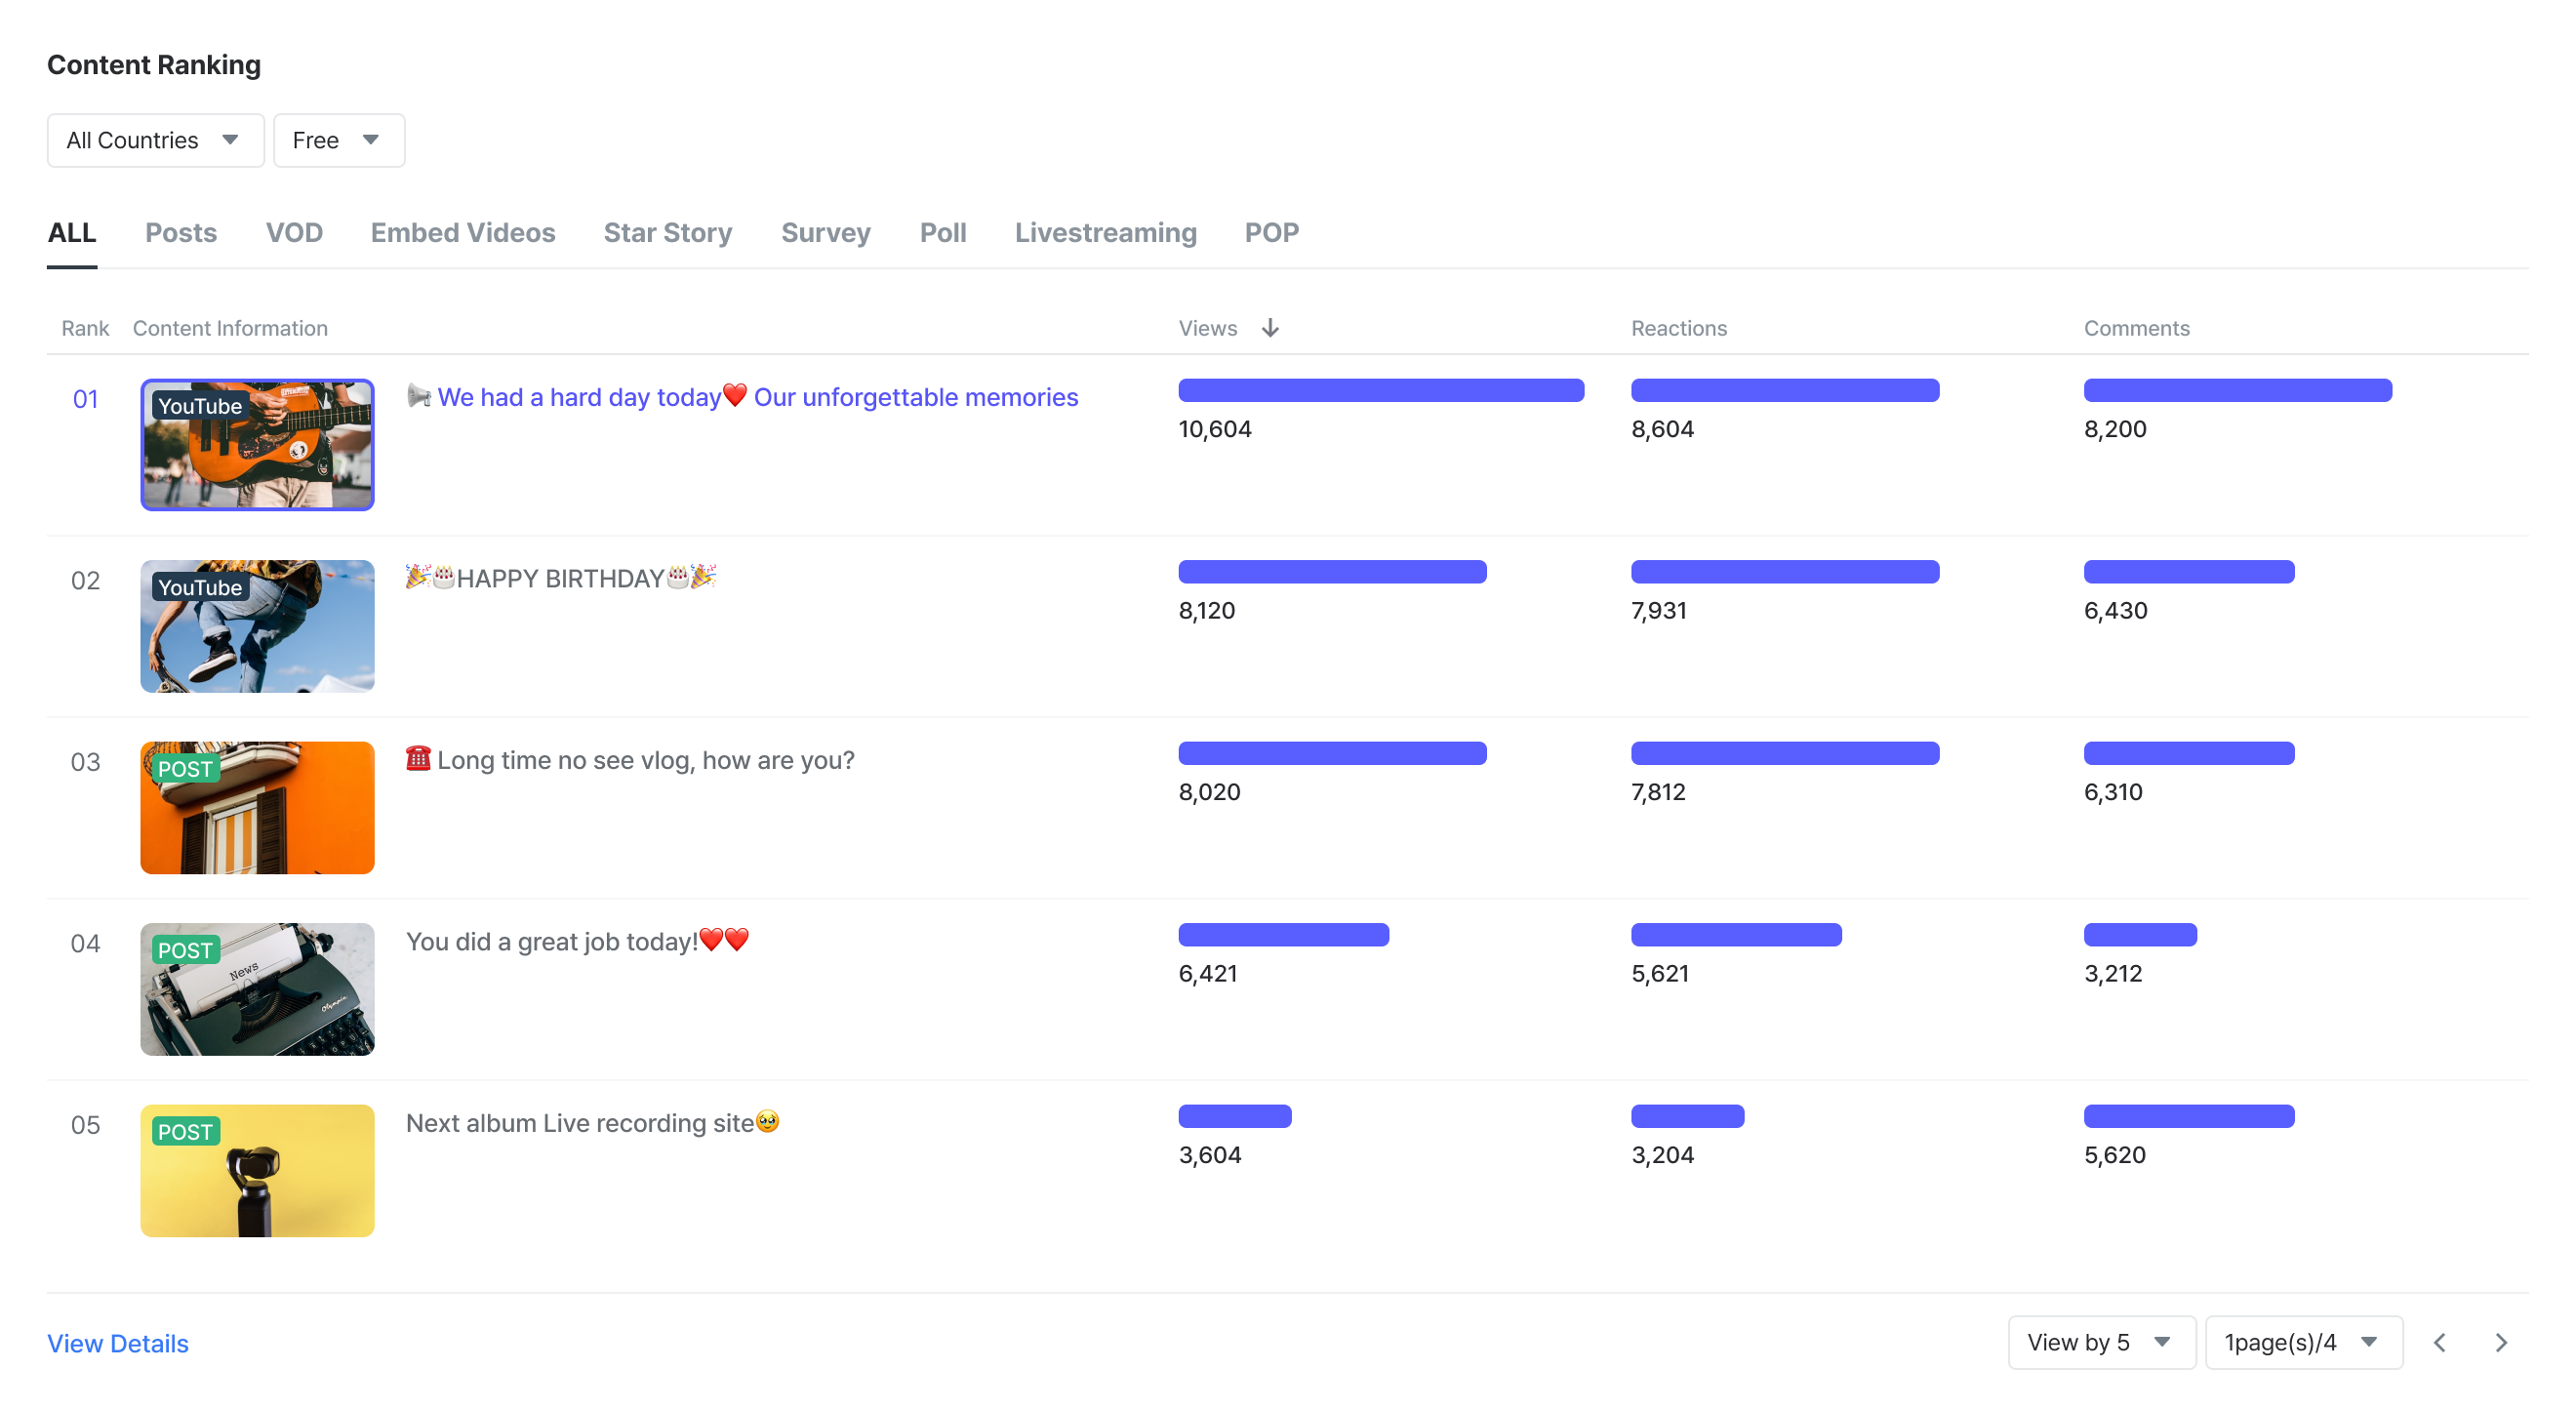Open the View Details link

tap(118, 1343)
